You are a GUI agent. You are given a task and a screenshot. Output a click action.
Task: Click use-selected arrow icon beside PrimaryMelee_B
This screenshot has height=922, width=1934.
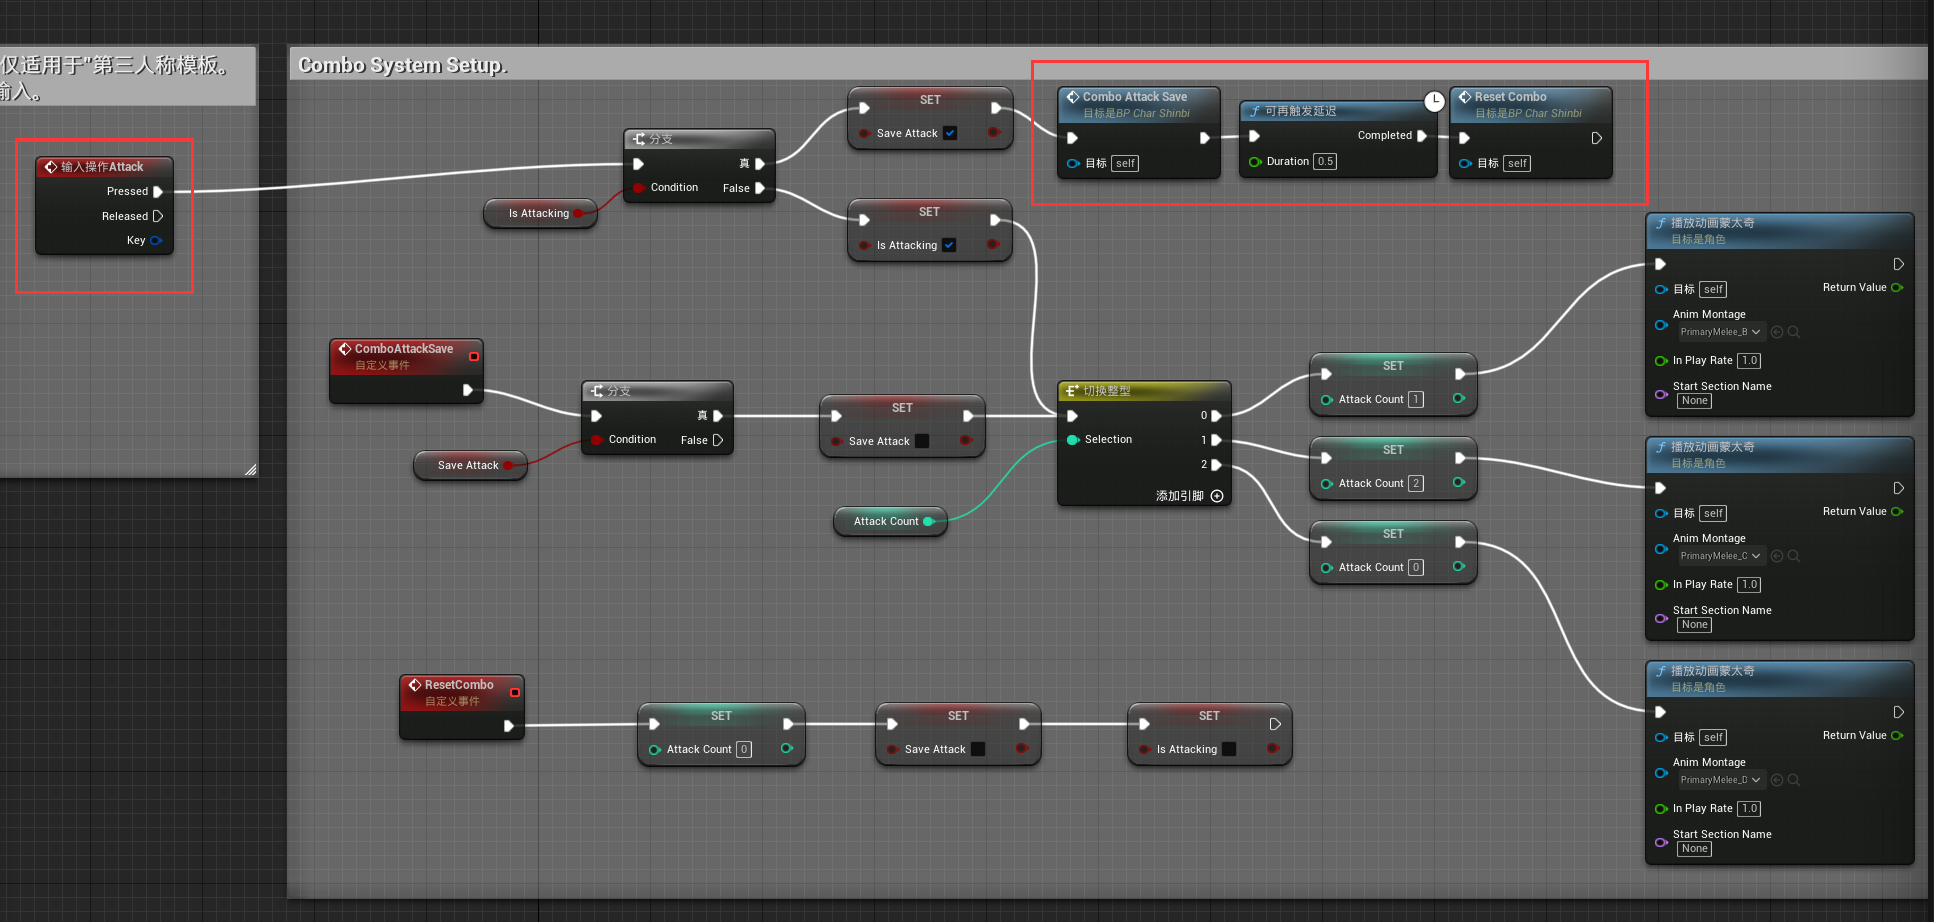point(1777,332)
